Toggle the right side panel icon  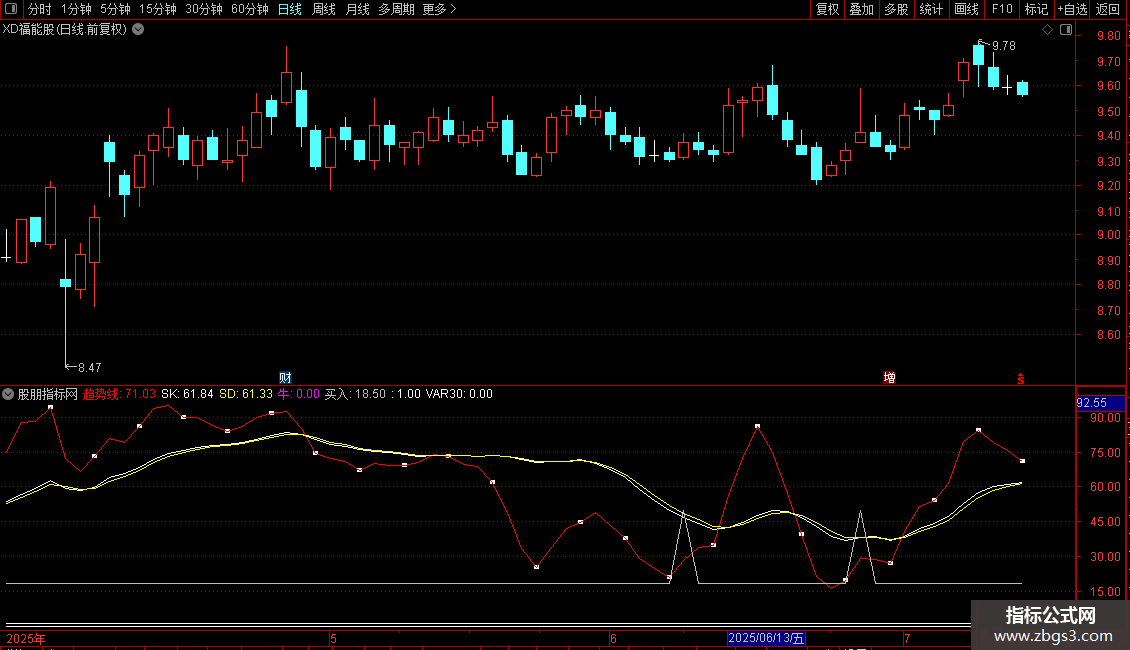(1066, 30)
